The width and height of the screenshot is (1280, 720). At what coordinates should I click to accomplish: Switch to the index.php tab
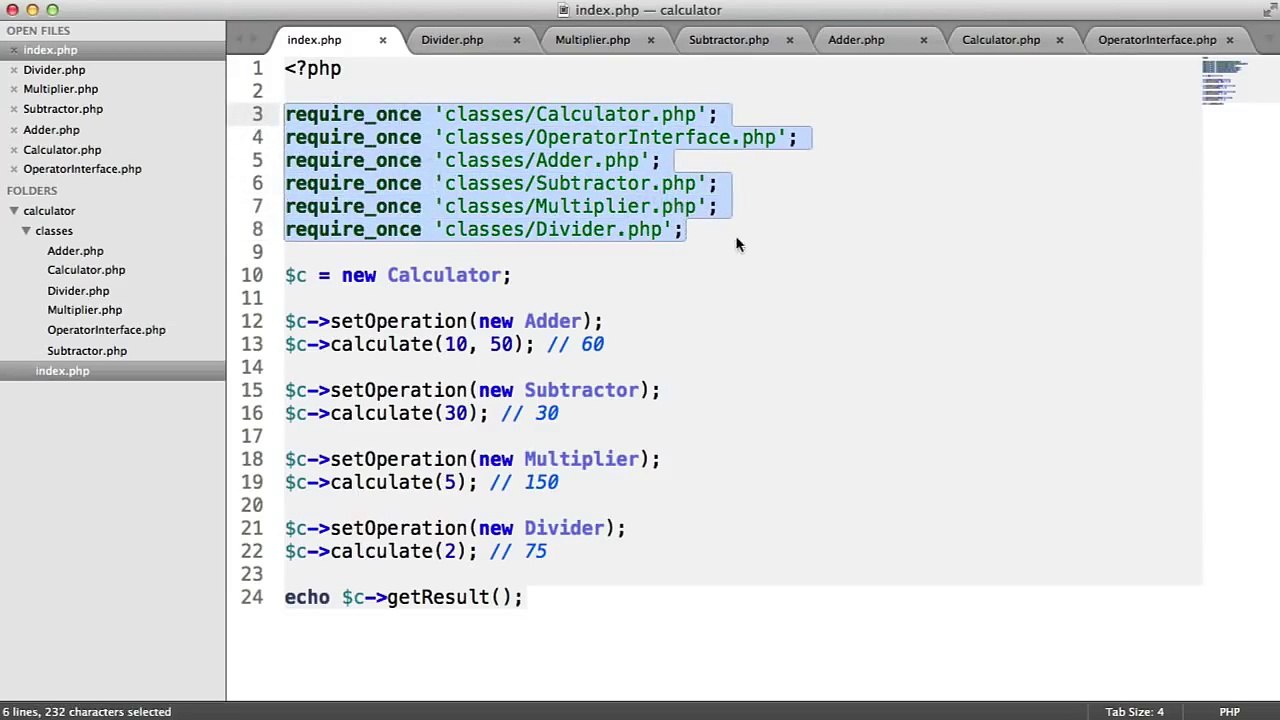click(x=314, y=40)
